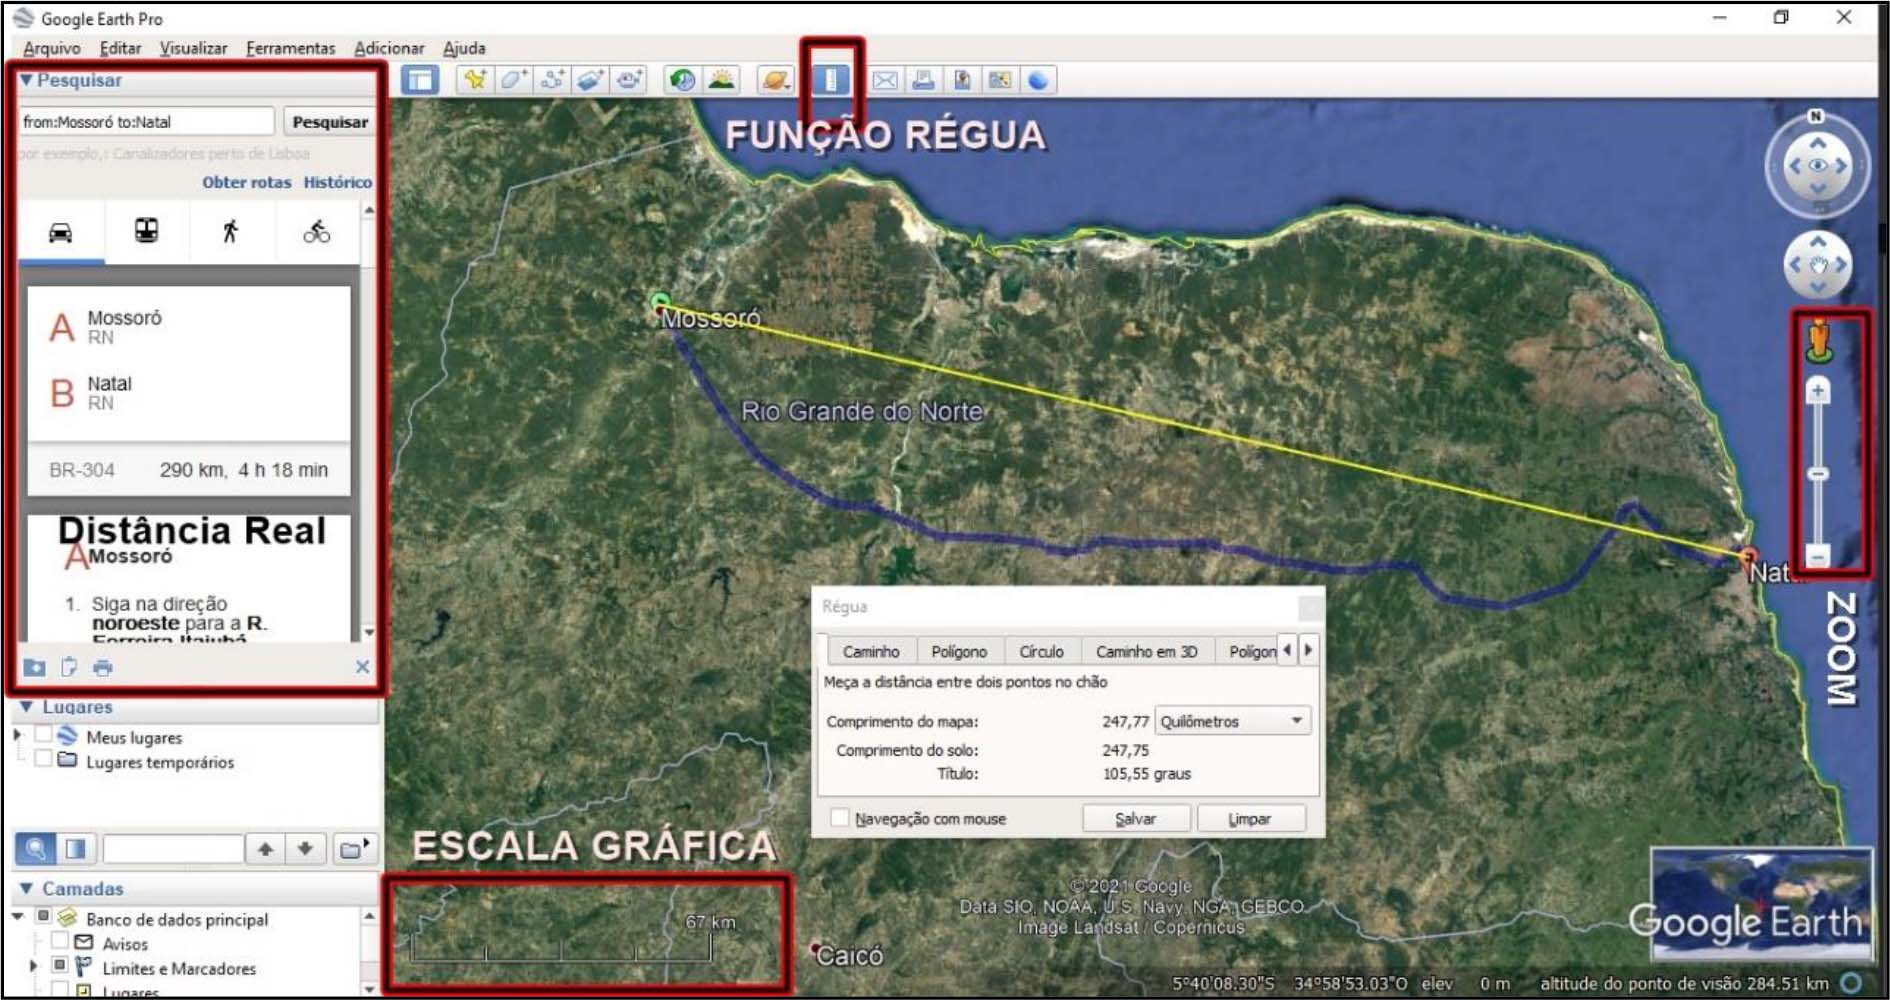Toggle the Limites e Marcadores checkbox
This screenshot has width=1890, height=1000.
60,966
